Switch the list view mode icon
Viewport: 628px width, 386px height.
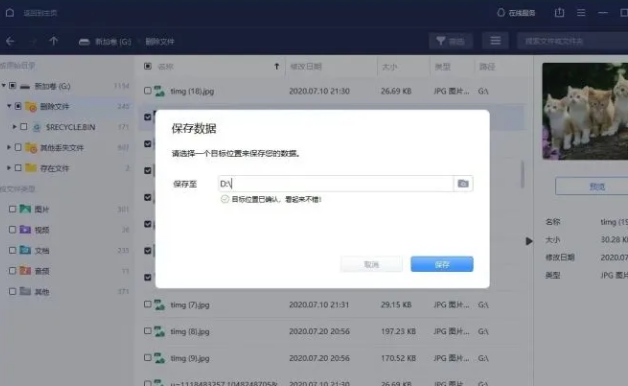tap(495, 41)
